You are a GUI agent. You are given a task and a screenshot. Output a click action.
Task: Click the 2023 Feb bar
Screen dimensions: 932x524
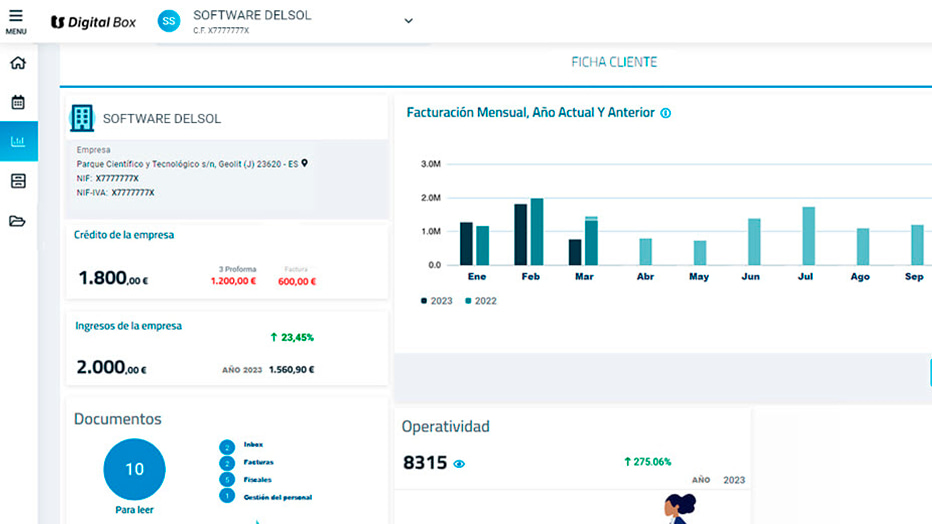click(x=521, y=235)
